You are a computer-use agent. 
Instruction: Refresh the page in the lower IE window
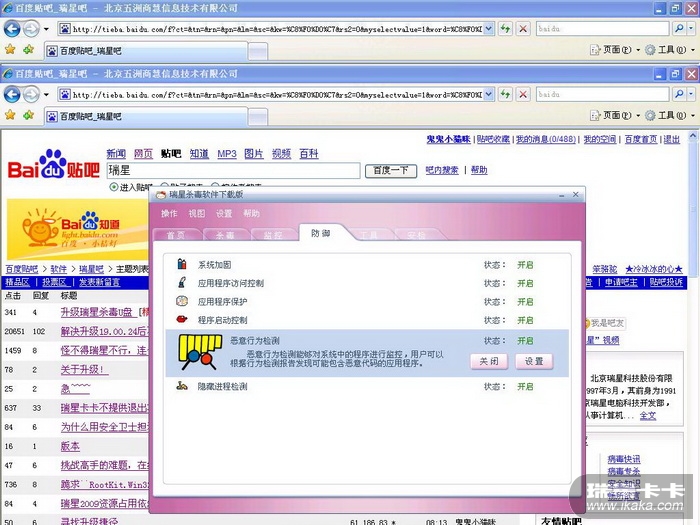[505, 95]
